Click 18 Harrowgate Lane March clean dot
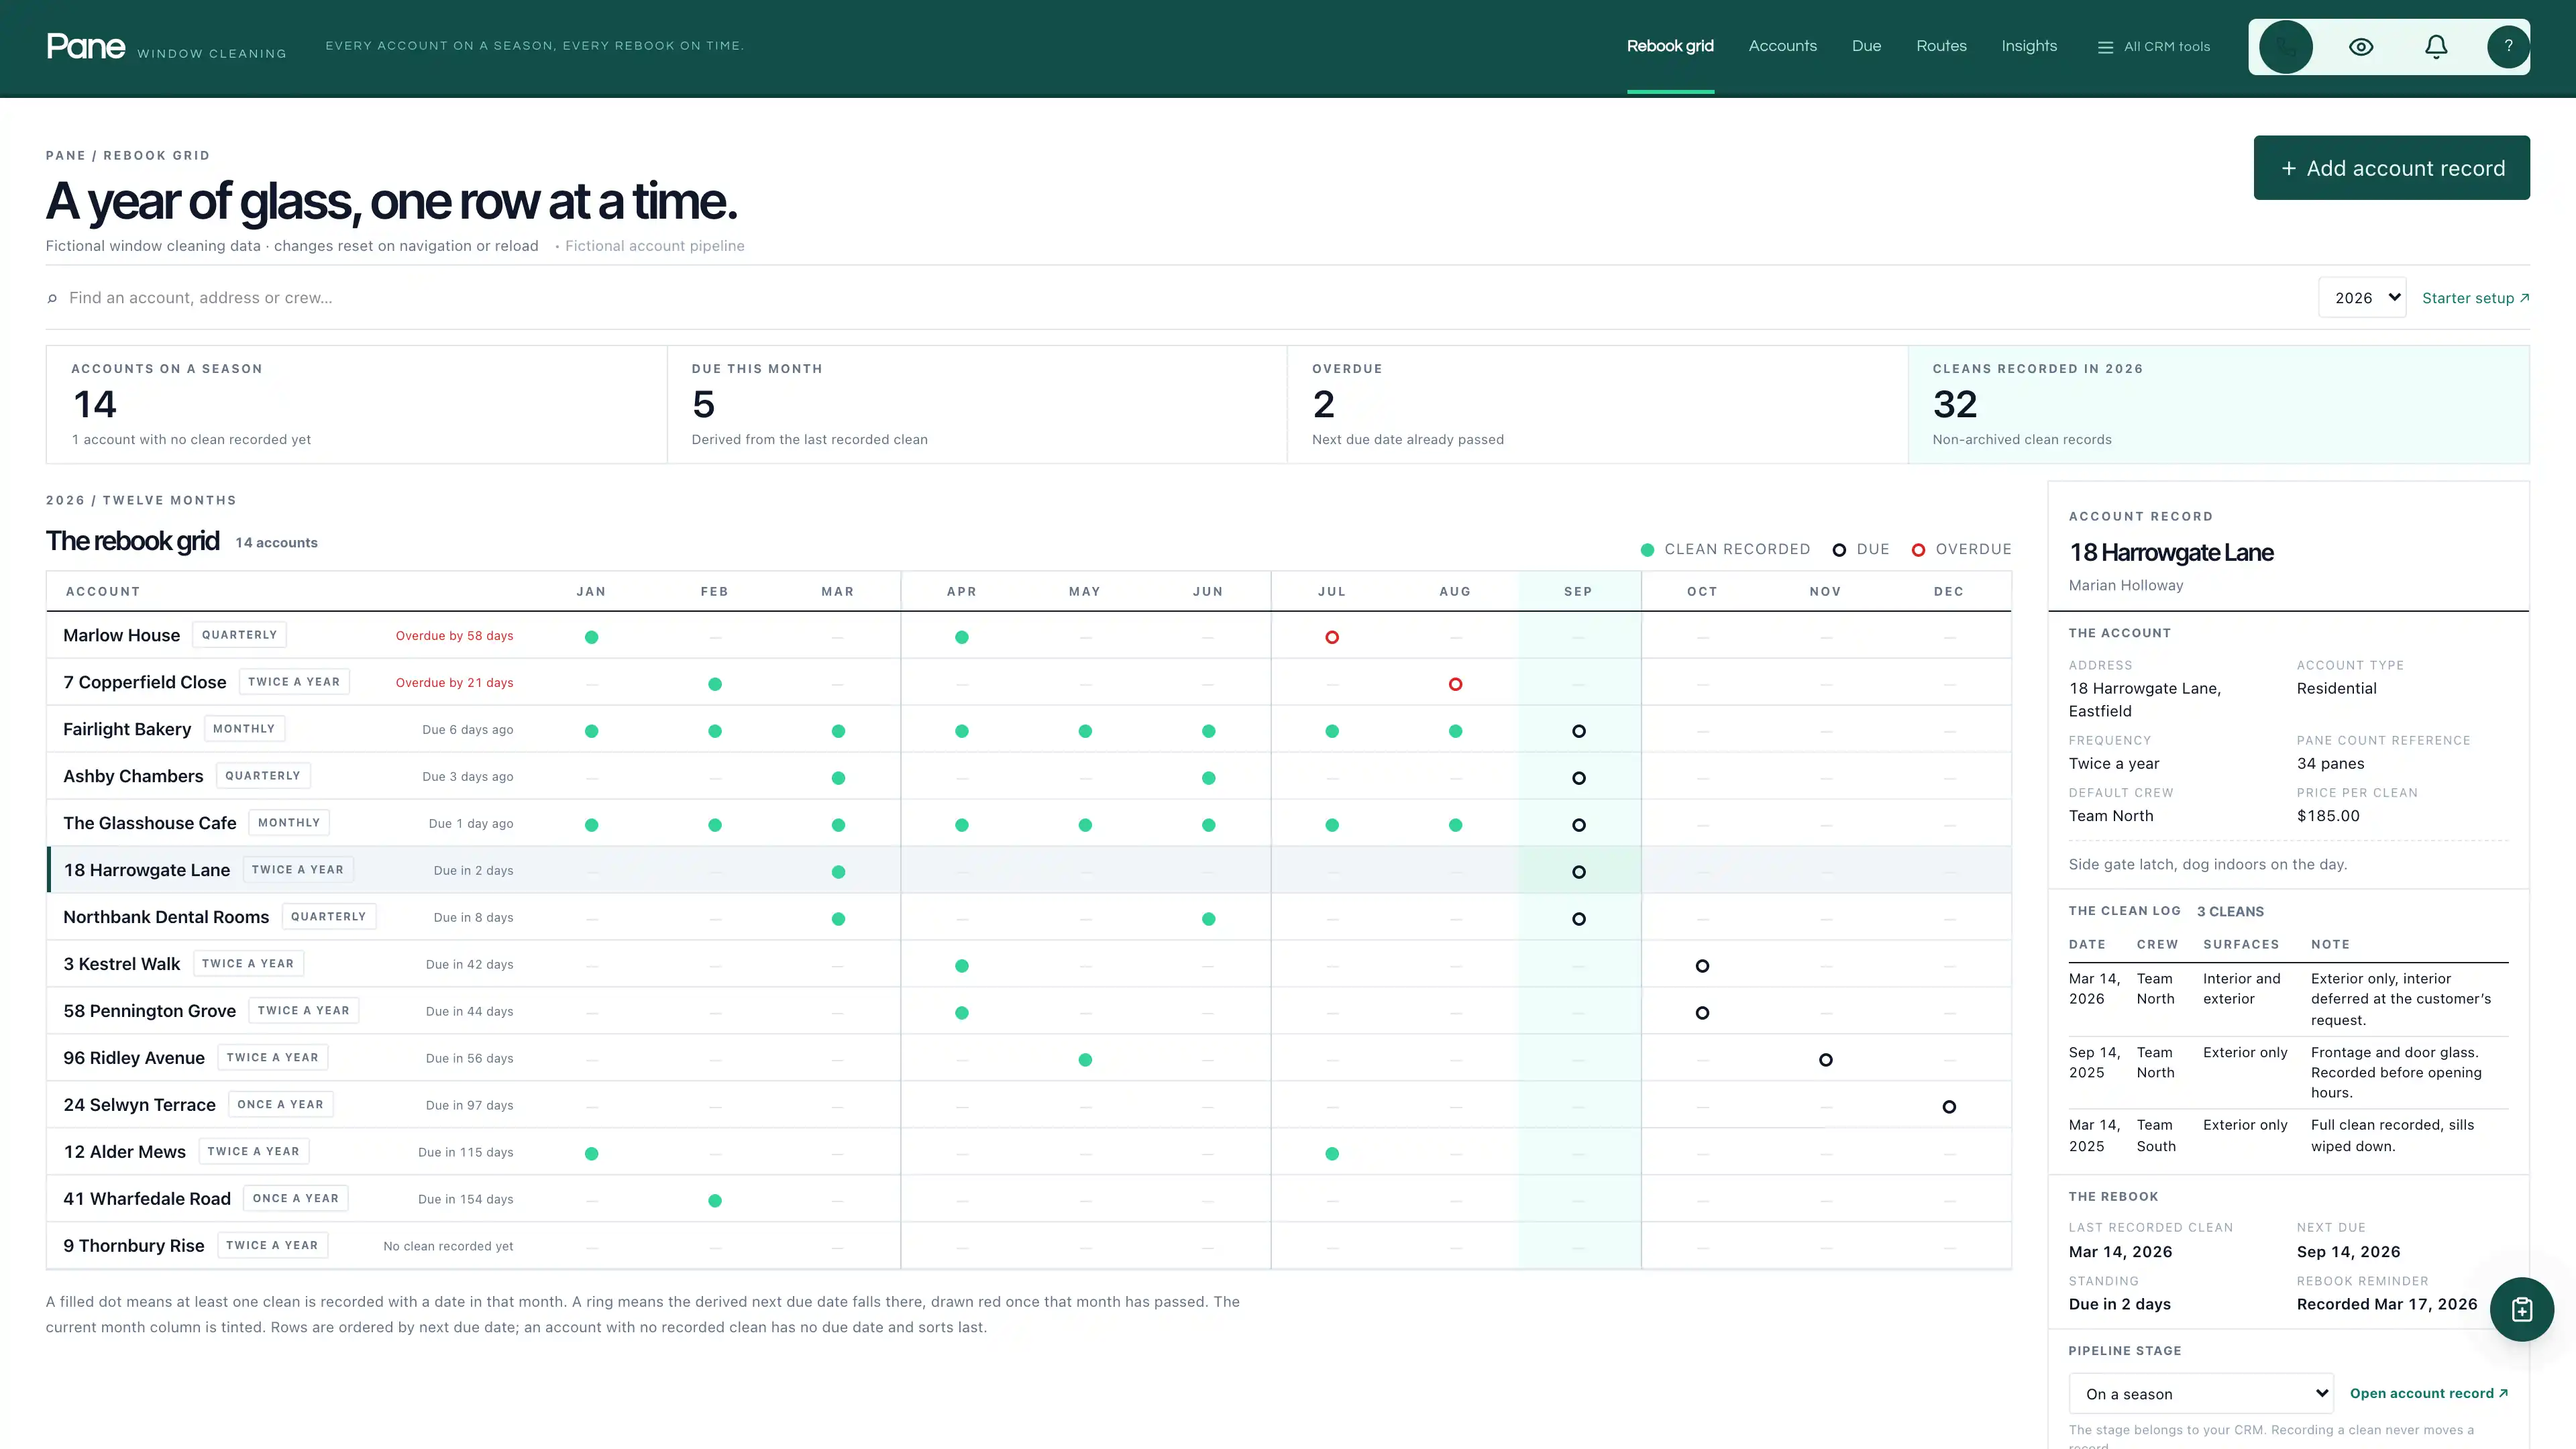2576x1449 pixels. 838,872
